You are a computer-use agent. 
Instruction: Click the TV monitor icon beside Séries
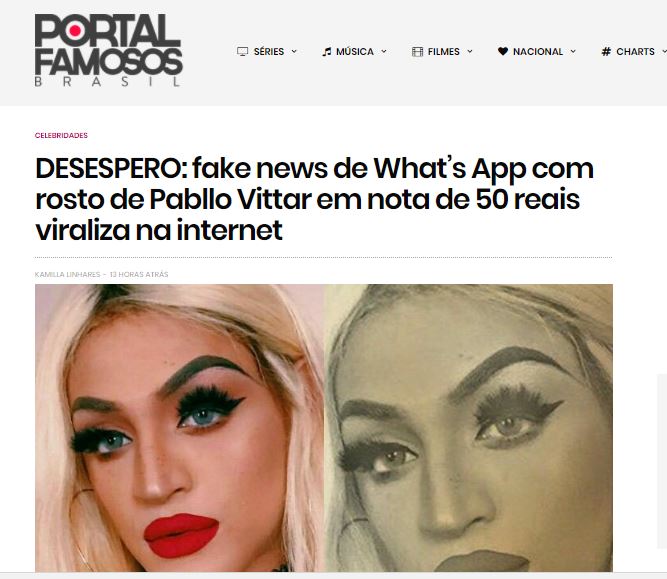(x=242, y=51)
